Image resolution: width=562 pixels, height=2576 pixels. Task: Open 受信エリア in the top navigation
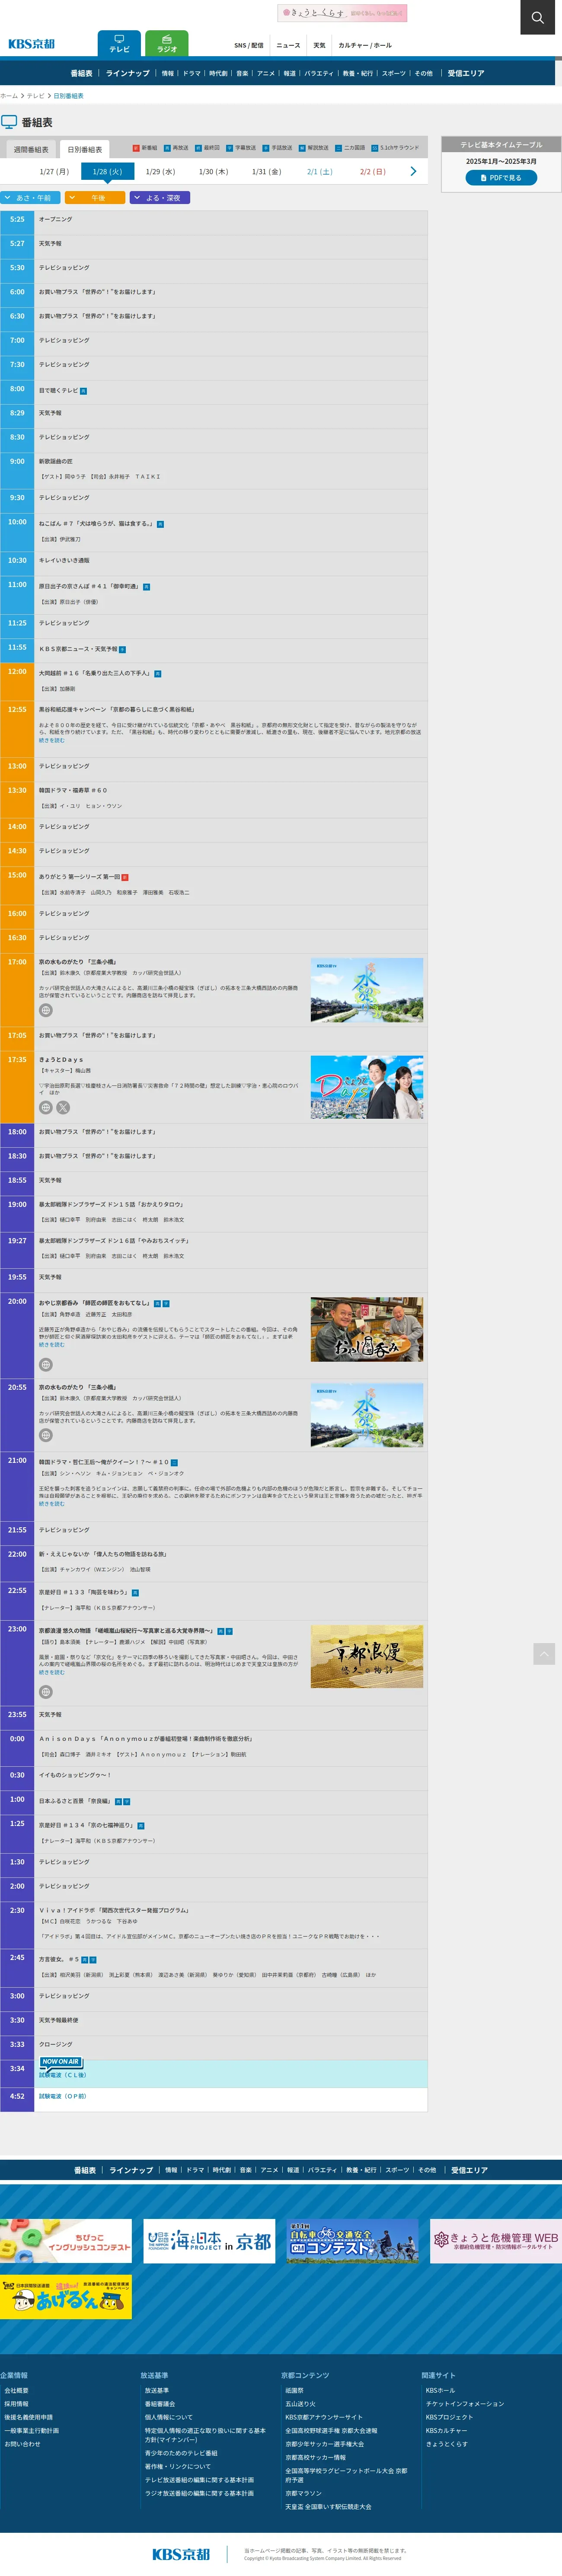tap(466, 73)
